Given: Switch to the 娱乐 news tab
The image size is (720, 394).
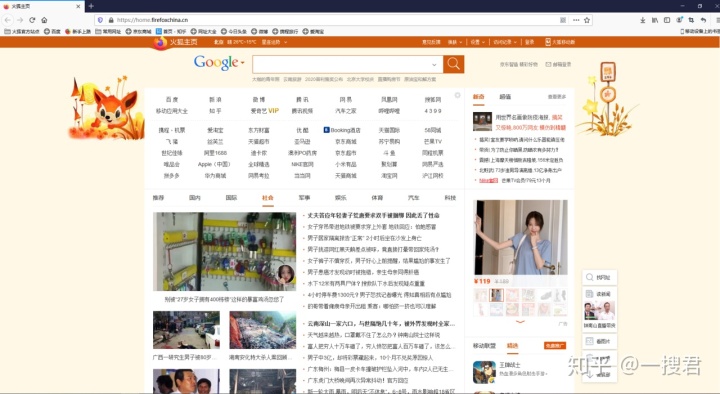Looking at the screenshot, I should (341, 197).
